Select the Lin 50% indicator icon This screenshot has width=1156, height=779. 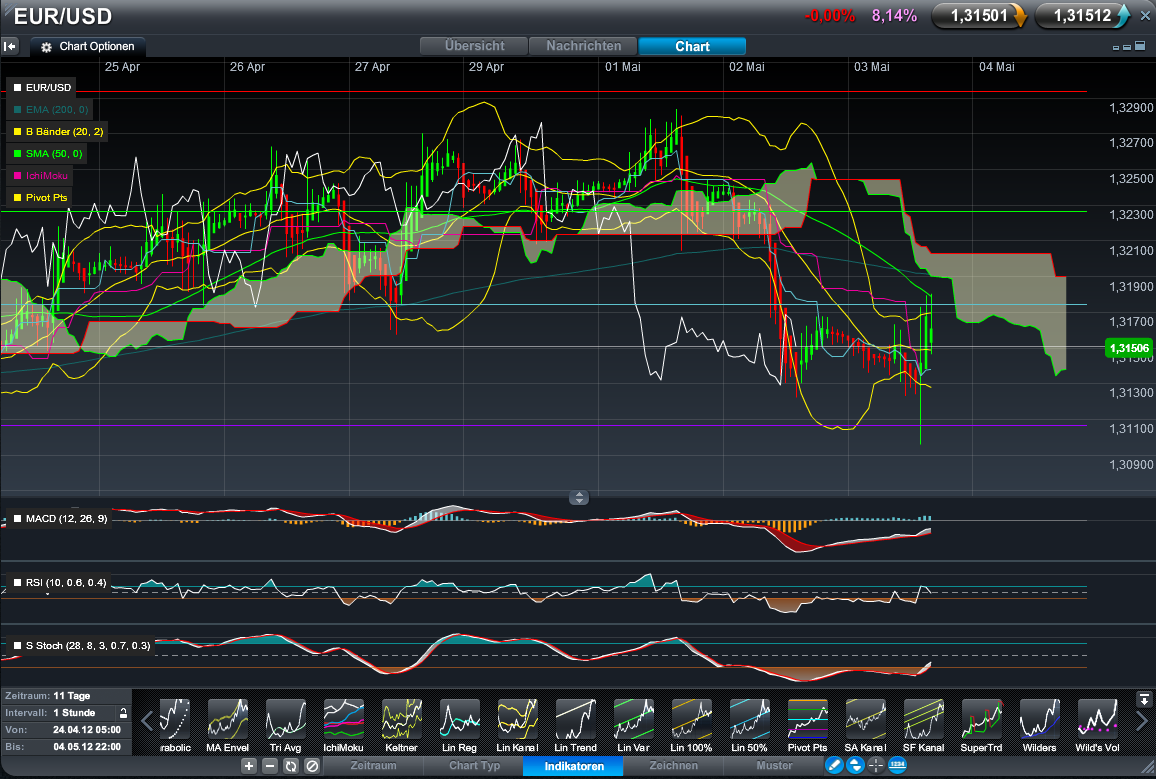[x=749, y=719]
